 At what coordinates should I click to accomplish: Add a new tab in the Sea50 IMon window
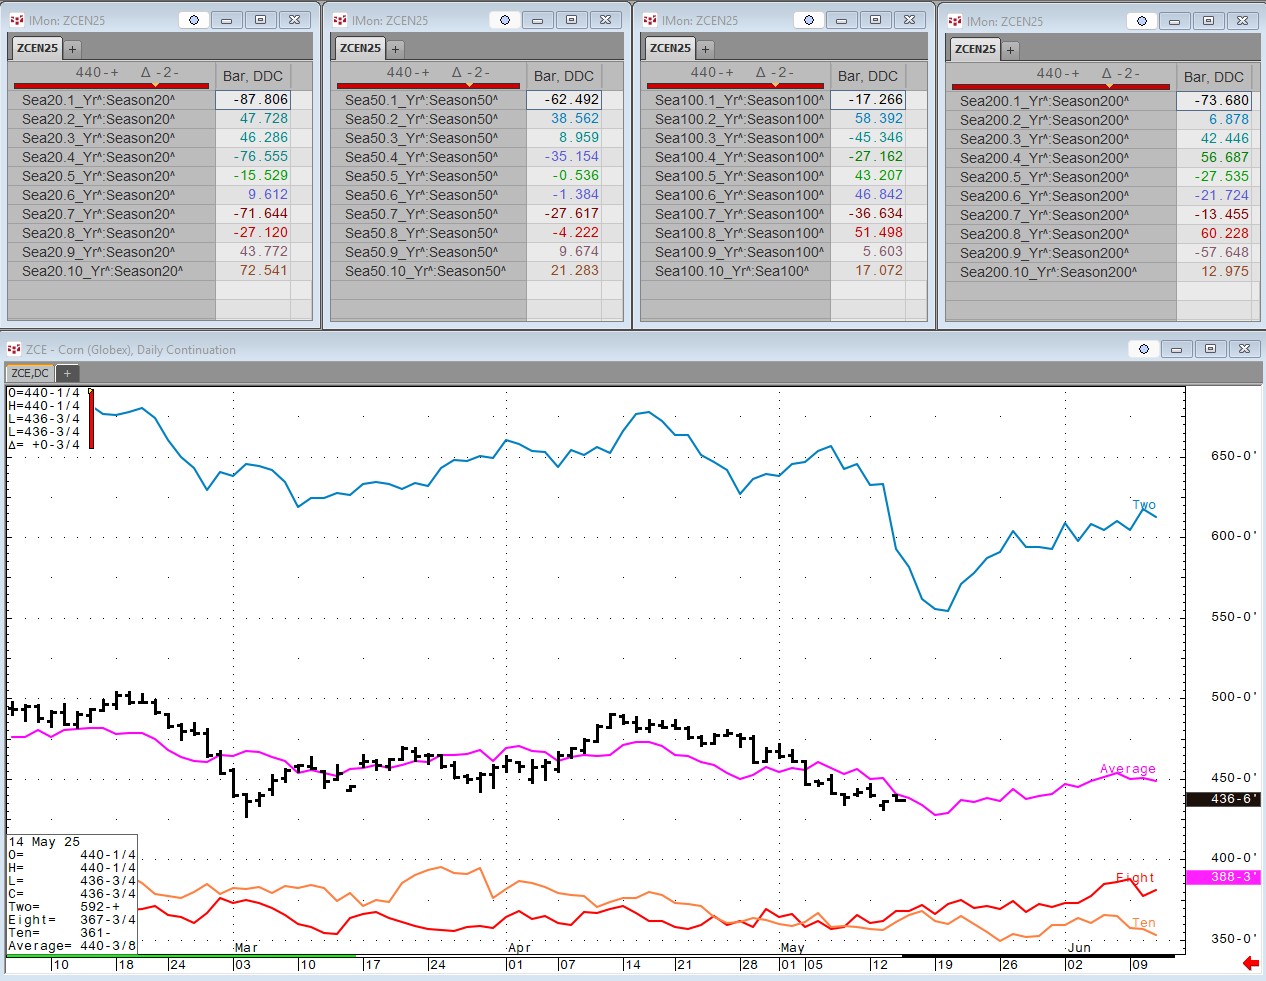tap(395, 48)
